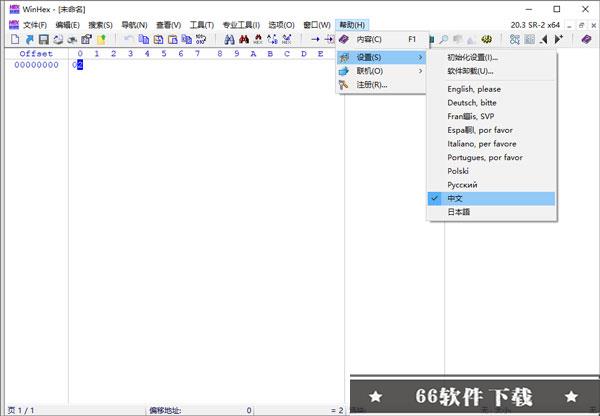This screenshot has height=416, width=600.
Task: Select 初始化设置(I)... in submenu
Action: coord(491,58)
